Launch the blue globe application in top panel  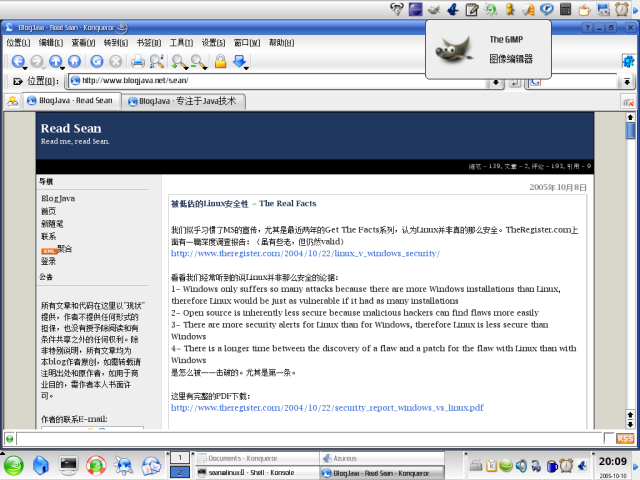416,9
